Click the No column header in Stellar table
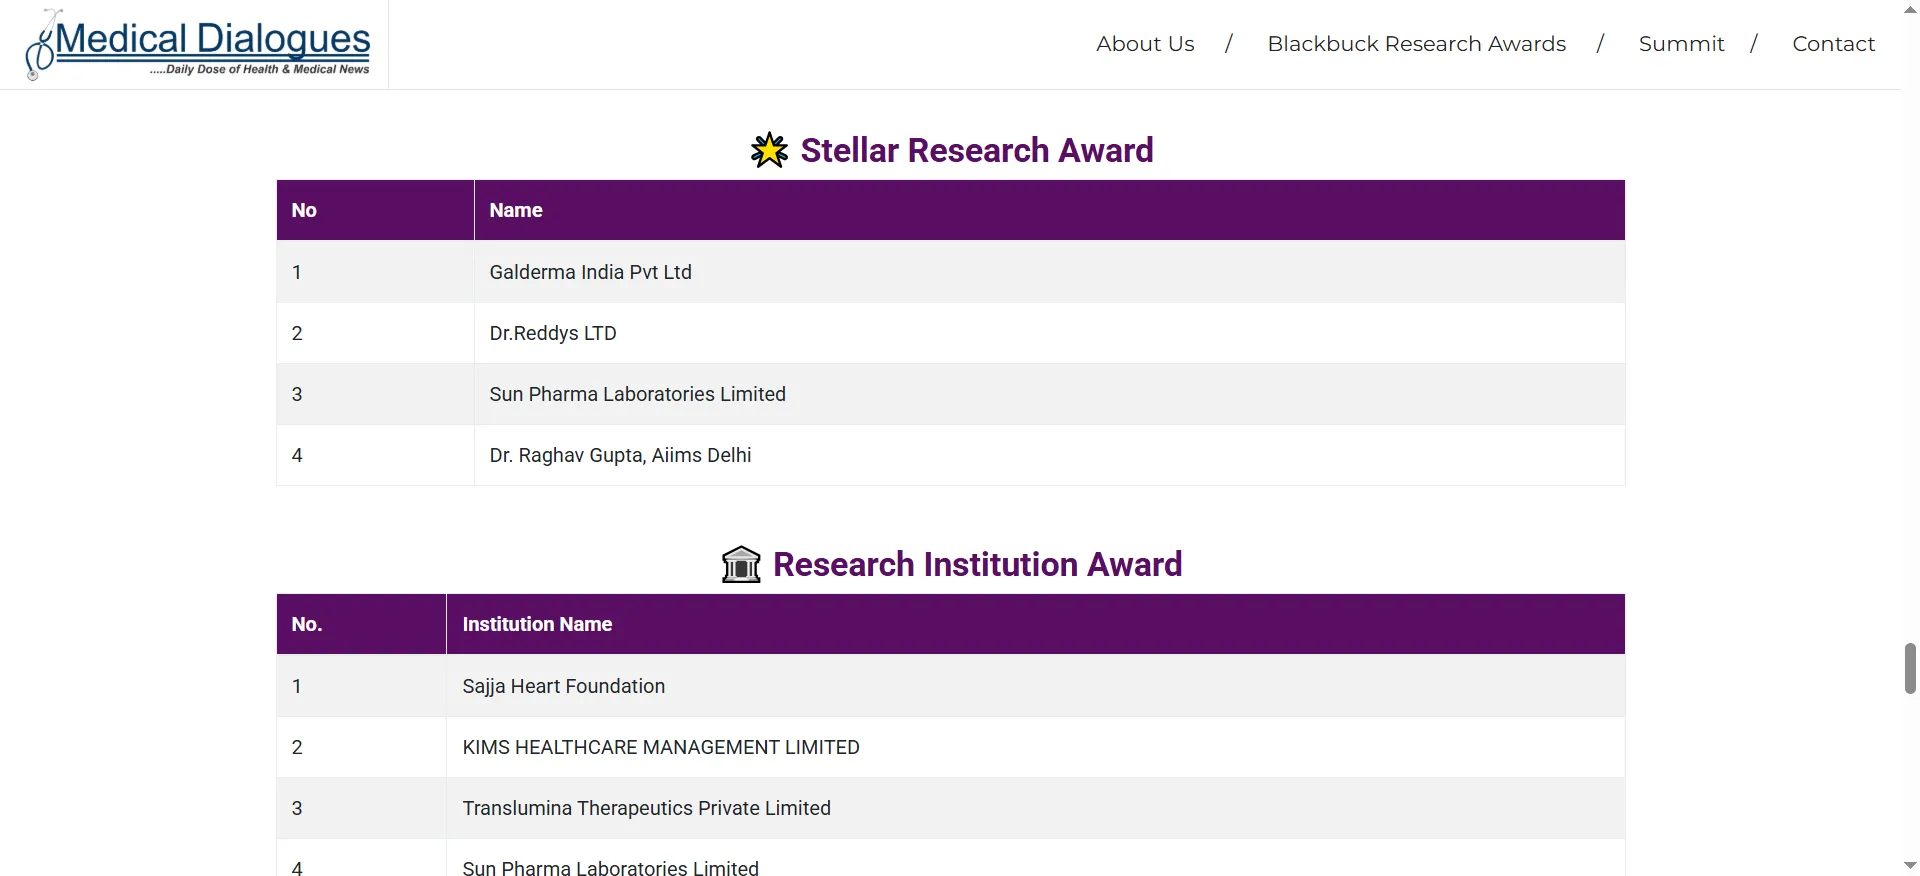 (x=375, y=210)
